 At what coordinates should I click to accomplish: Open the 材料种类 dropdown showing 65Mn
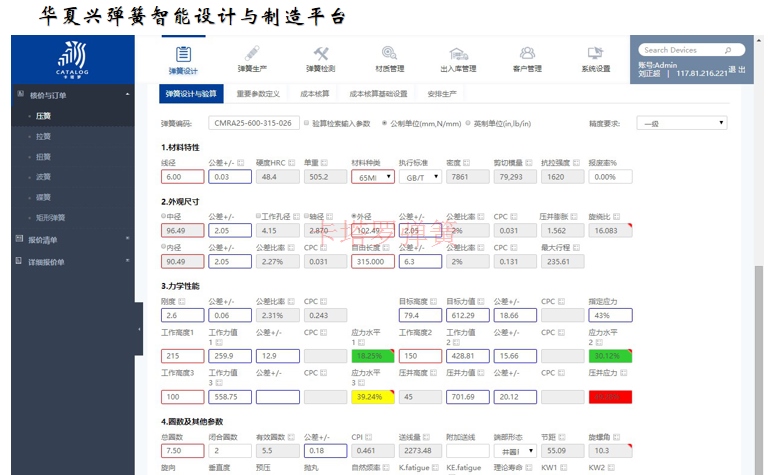pos(373,177)
